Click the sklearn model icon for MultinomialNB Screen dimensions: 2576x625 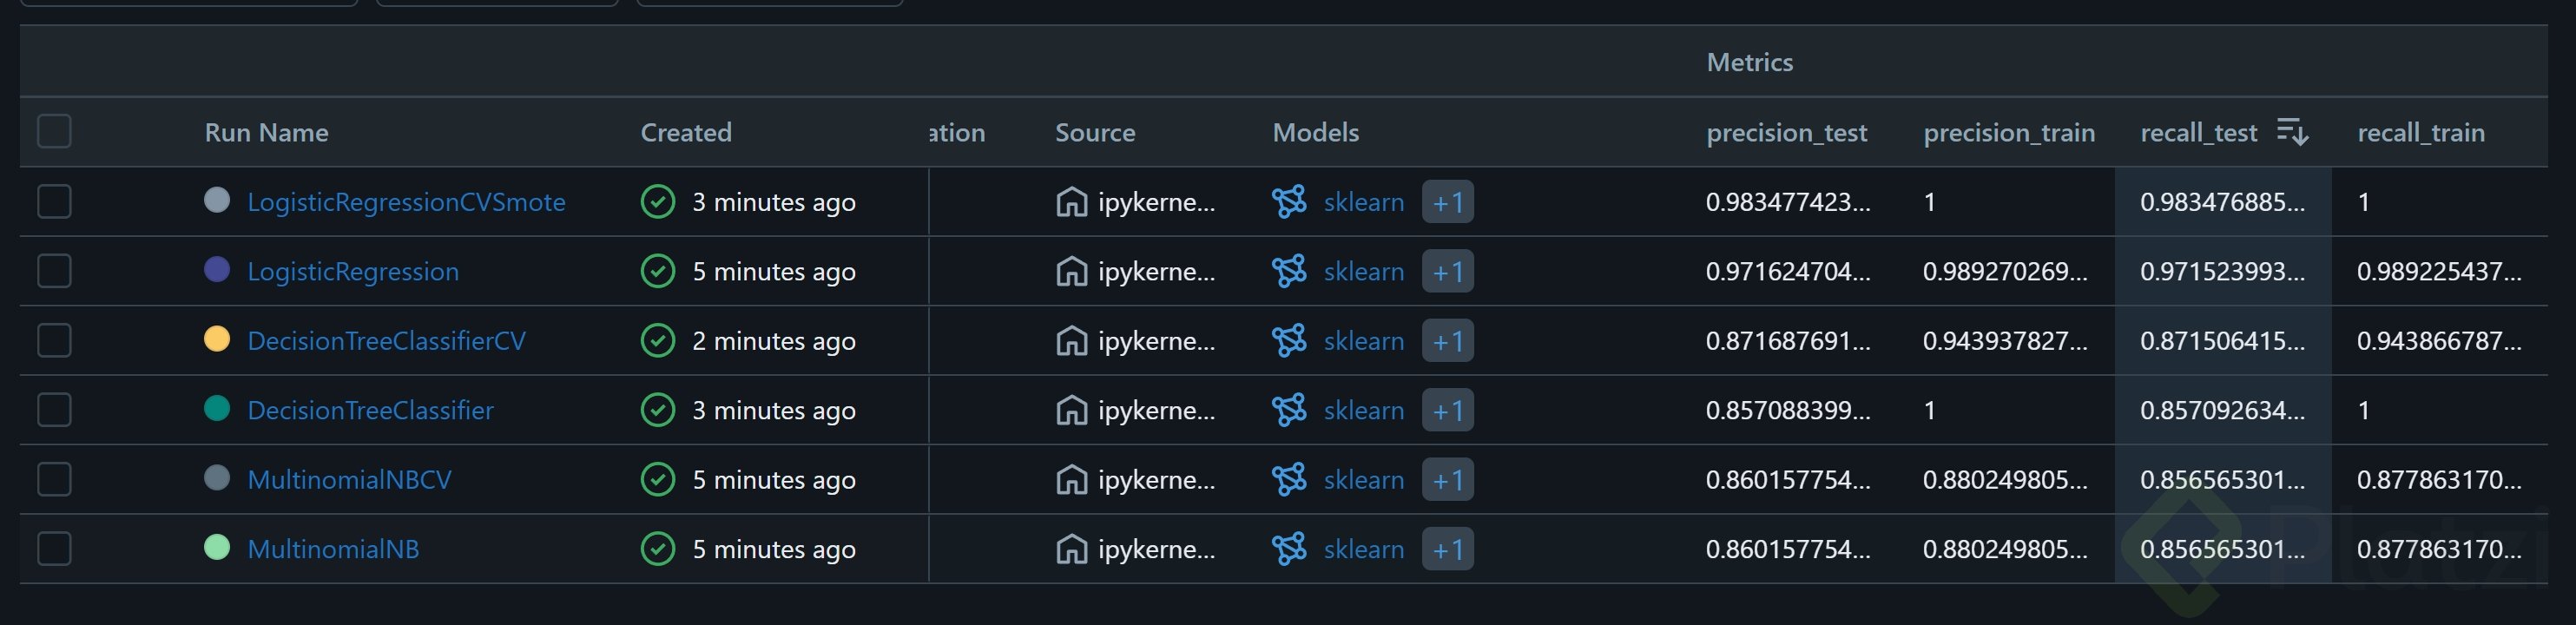[1289, 549]
